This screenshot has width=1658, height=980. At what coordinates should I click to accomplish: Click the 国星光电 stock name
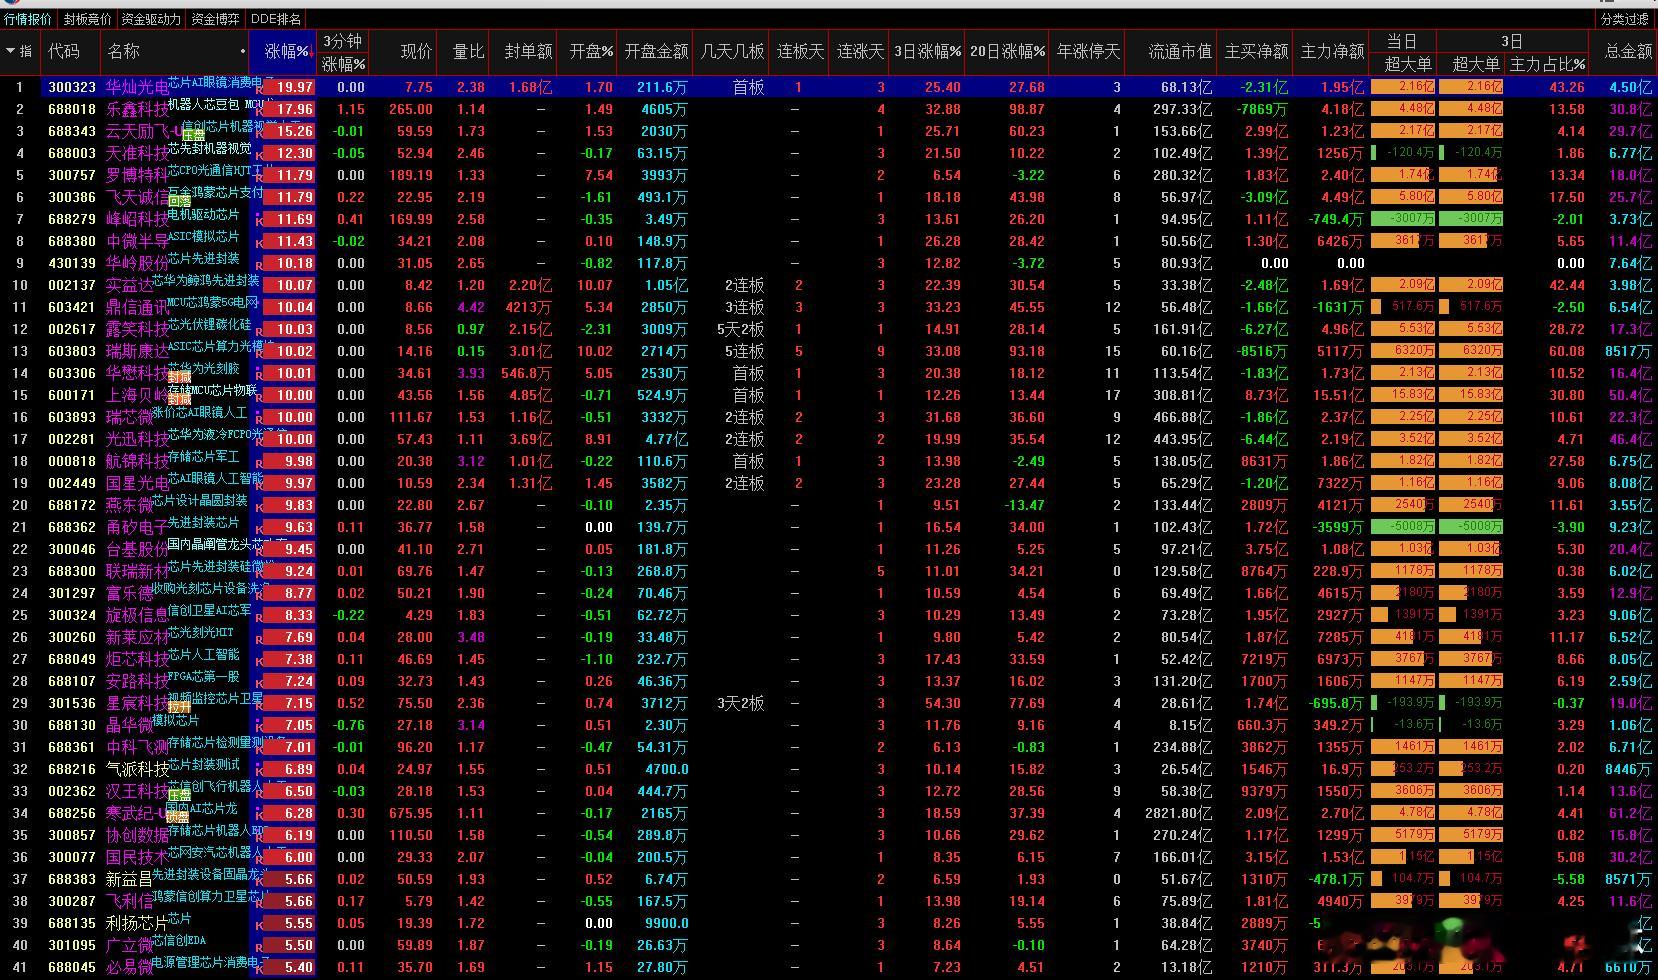[x=138, y=484]
